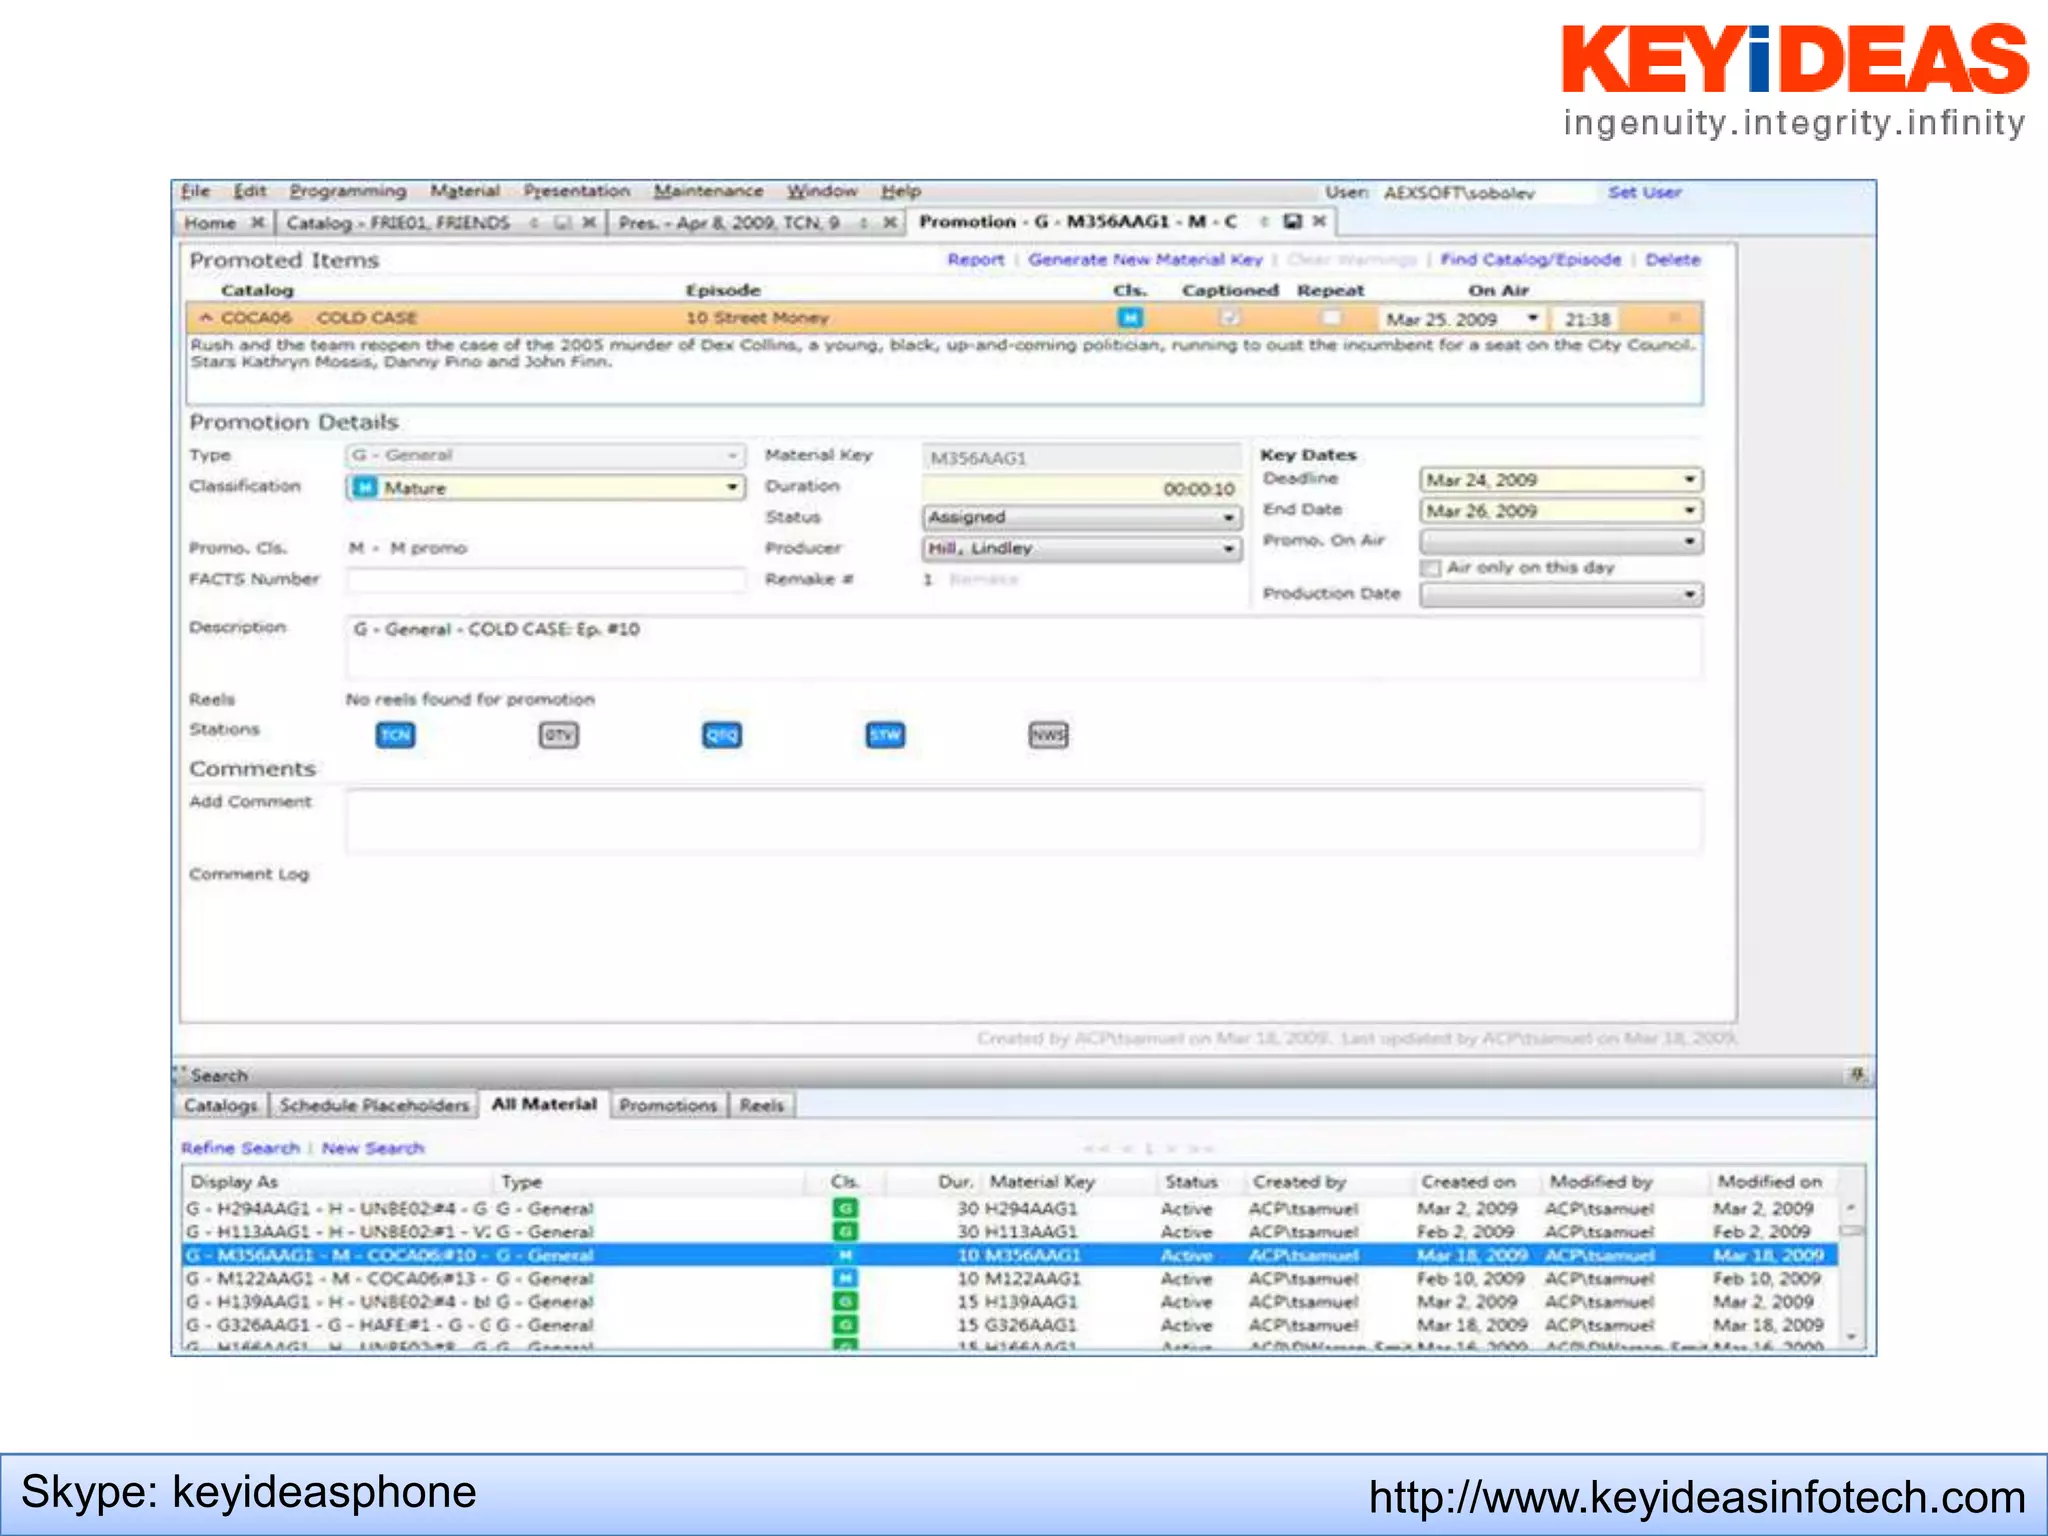Viewport: 2048px width, 1536px height.
Task: Click the Duration field 00:00:10
Action: tap(1080, 489)
